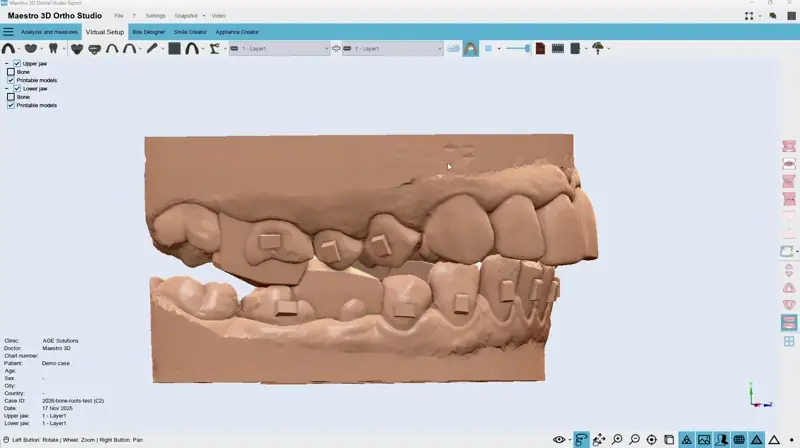This screenshot has width=800, height=448.
Task: Click the measurement caliper toolbar icon
Action: 214,48
